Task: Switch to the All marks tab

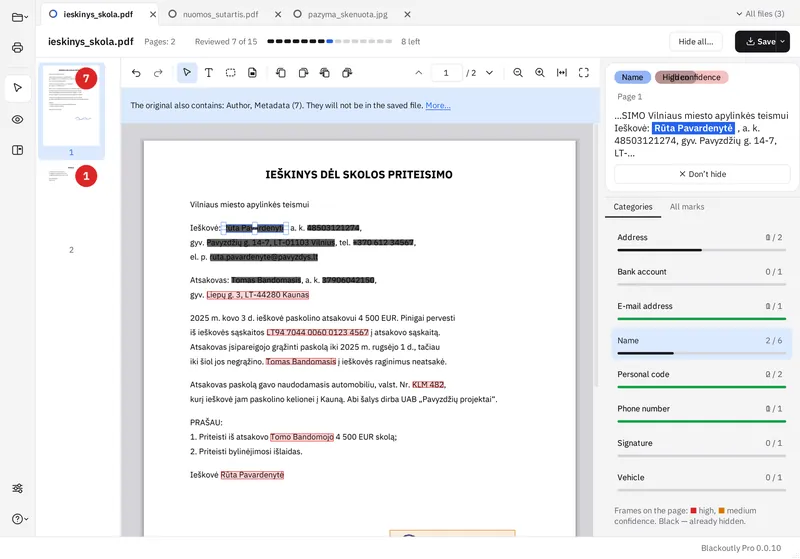Action: [687, 207]
